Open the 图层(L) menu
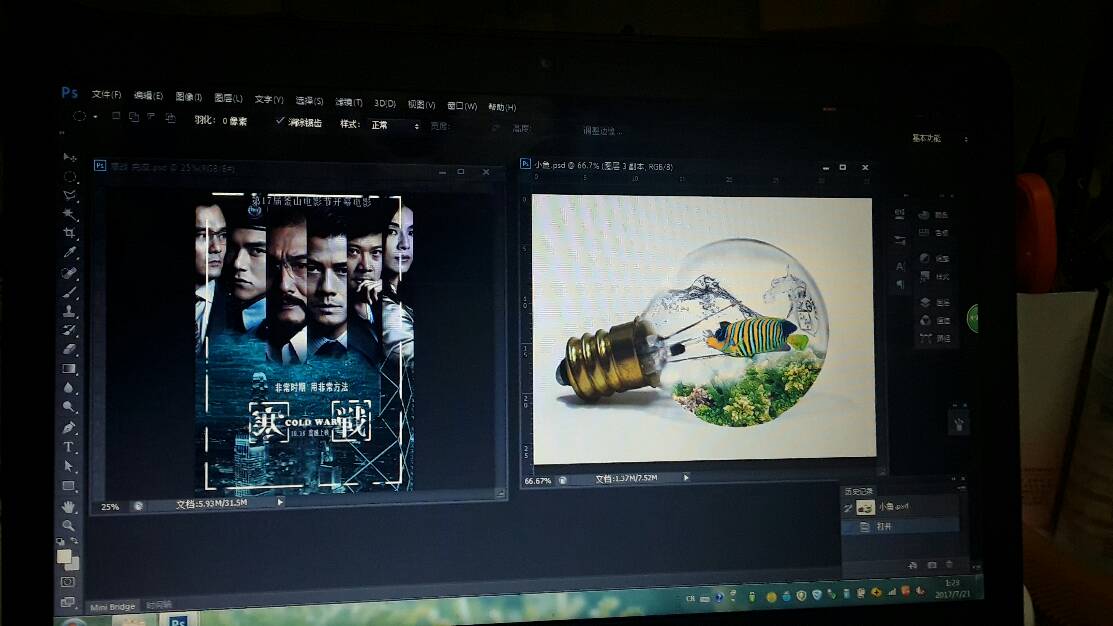1113x626 pixels. click(x=229, y=99)
